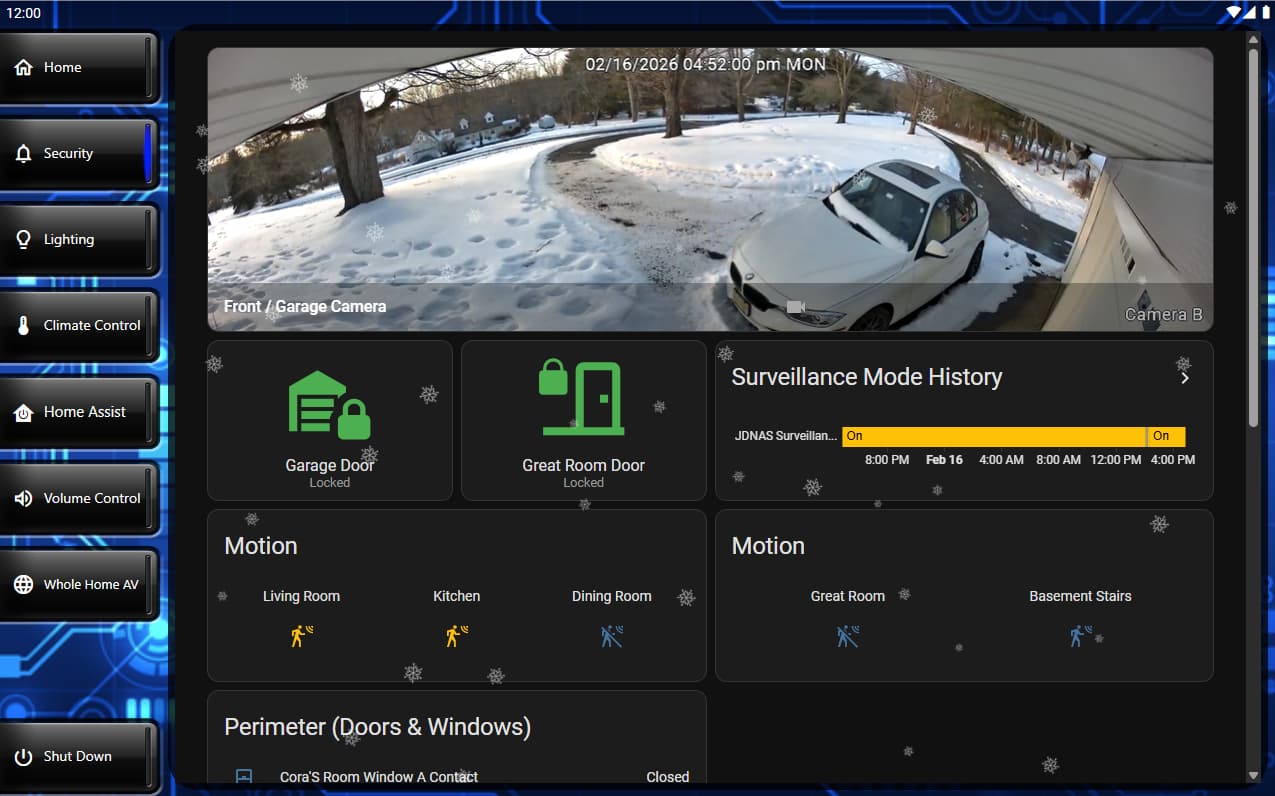Open the Dining Room motion sensor icon
The image size is (1275, 796).
(x=611, y=636)
